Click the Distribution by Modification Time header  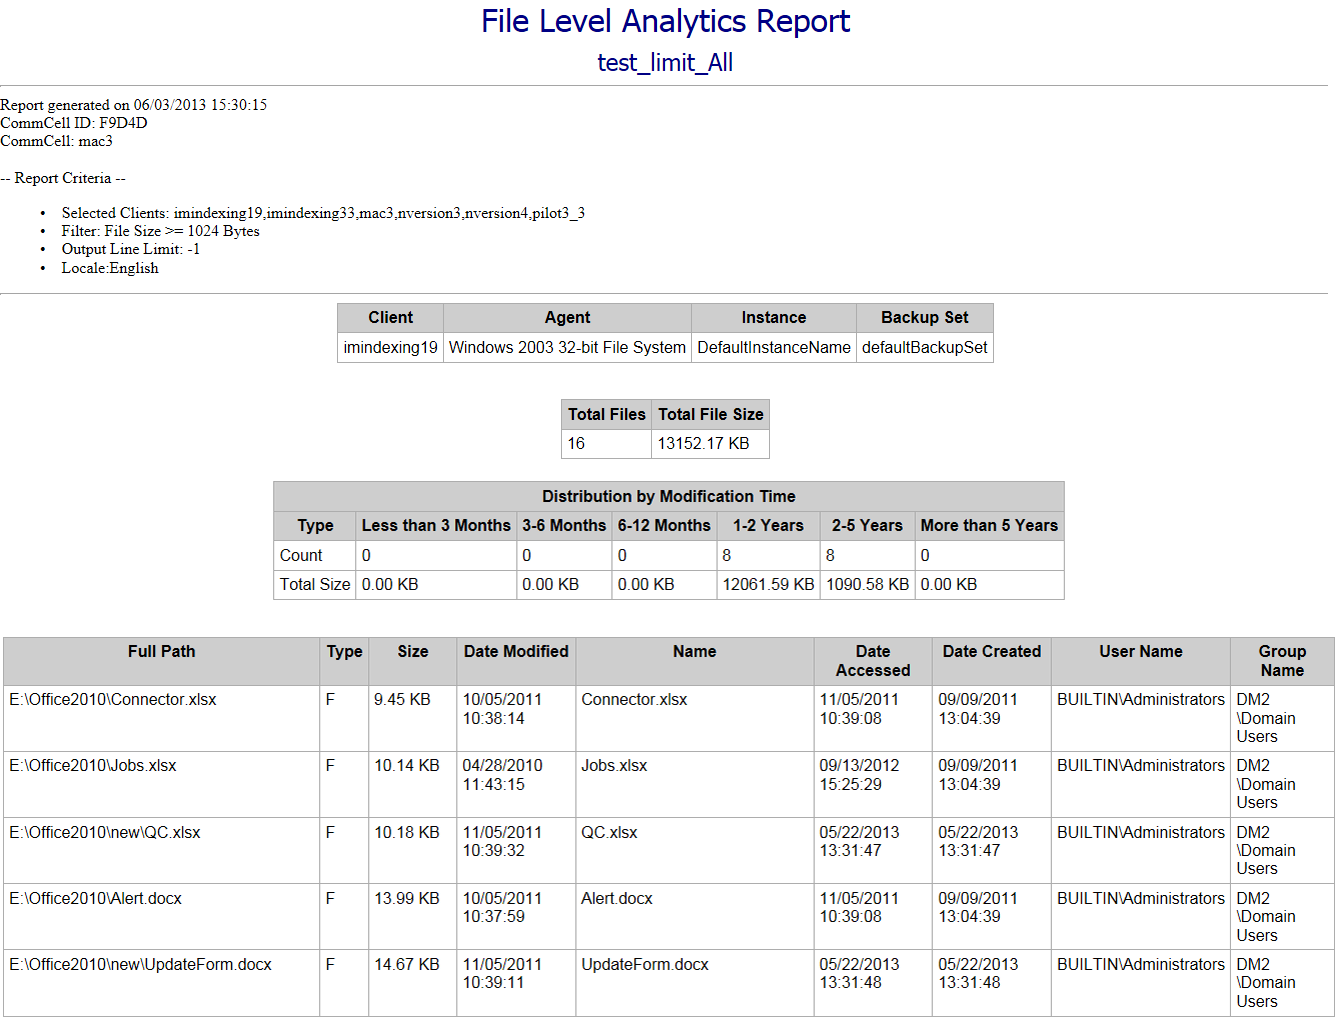coord(668,497)
